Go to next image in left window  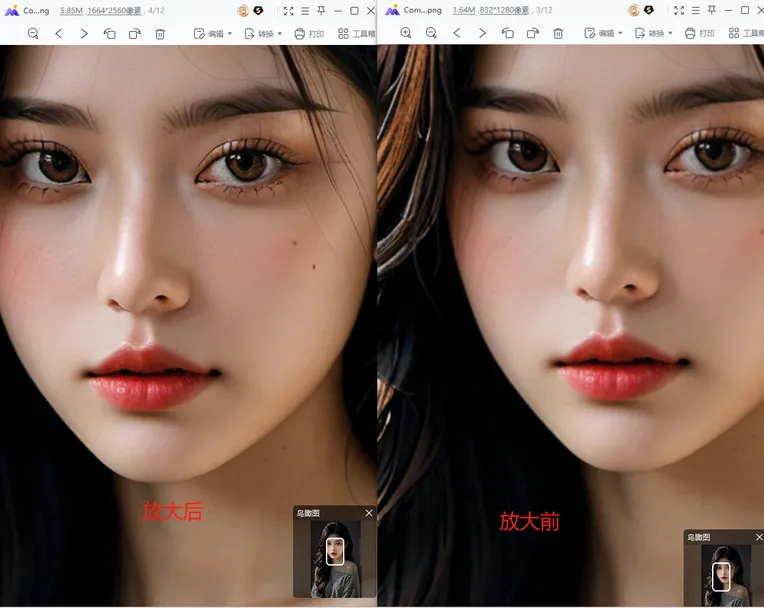[84, 34]
